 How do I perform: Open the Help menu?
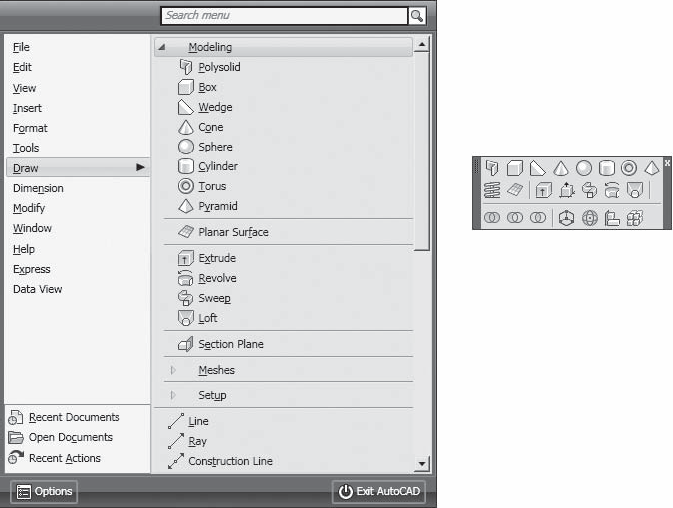pyautogui.click(x=24, y=249)
